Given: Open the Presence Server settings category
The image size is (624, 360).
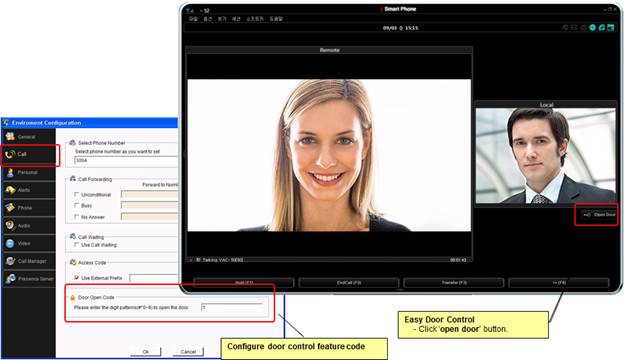Looking at the screenshot, I should coord(28,278).
